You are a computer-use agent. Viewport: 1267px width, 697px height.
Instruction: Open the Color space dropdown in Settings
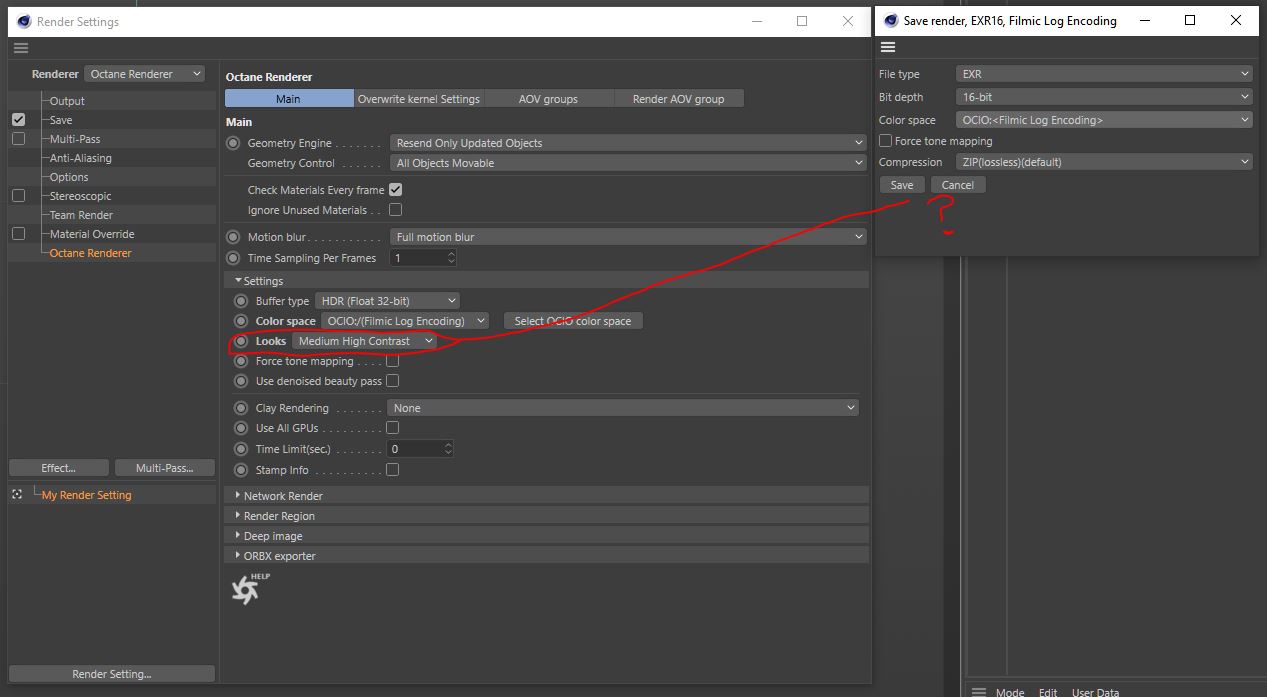pyautogui.click(x=405, y=321)
